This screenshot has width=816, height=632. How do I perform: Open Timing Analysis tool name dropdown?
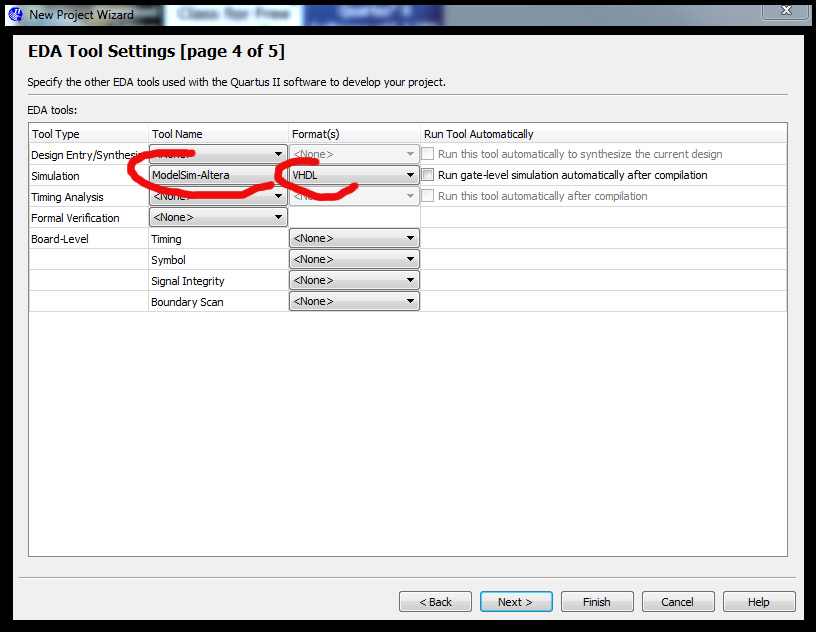click(x=218, y=196)
